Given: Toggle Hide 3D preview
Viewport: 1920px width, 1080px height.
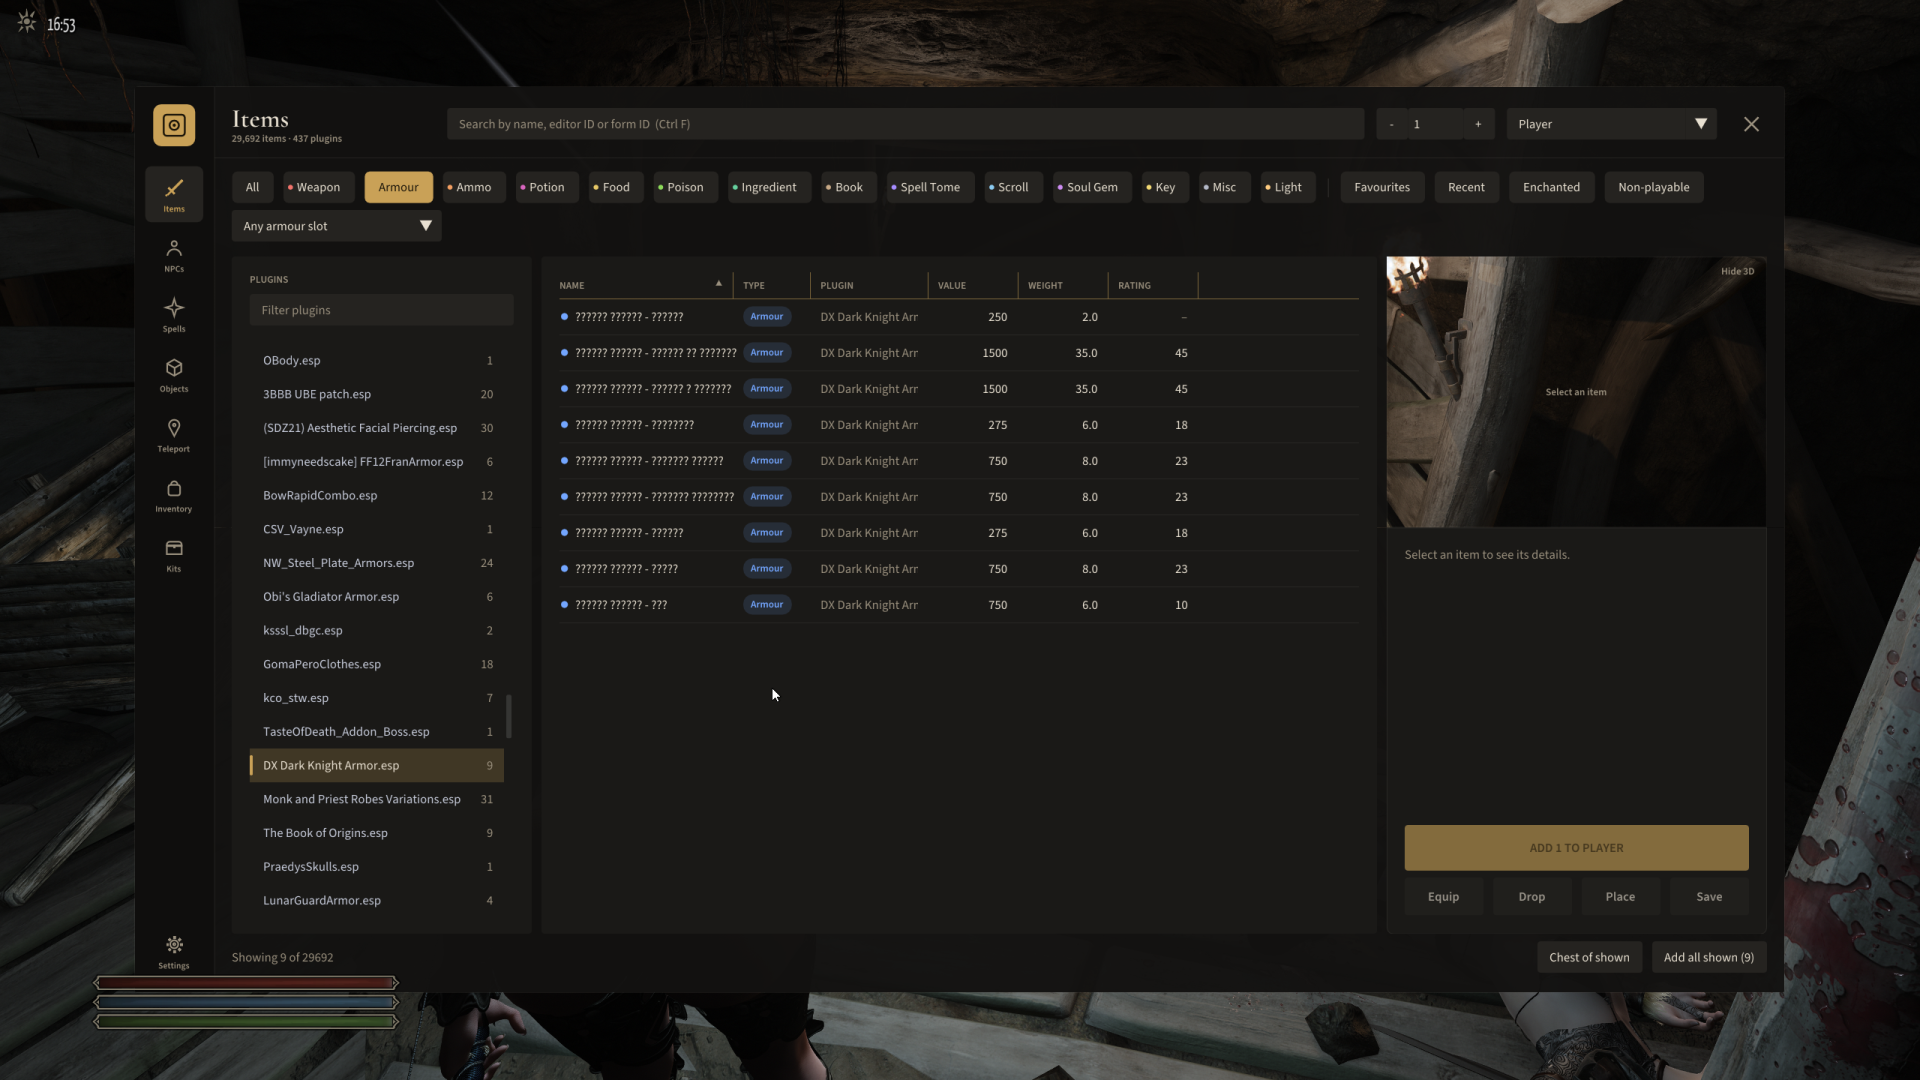Looking at the screenshot, I should tap(1737, 271).
